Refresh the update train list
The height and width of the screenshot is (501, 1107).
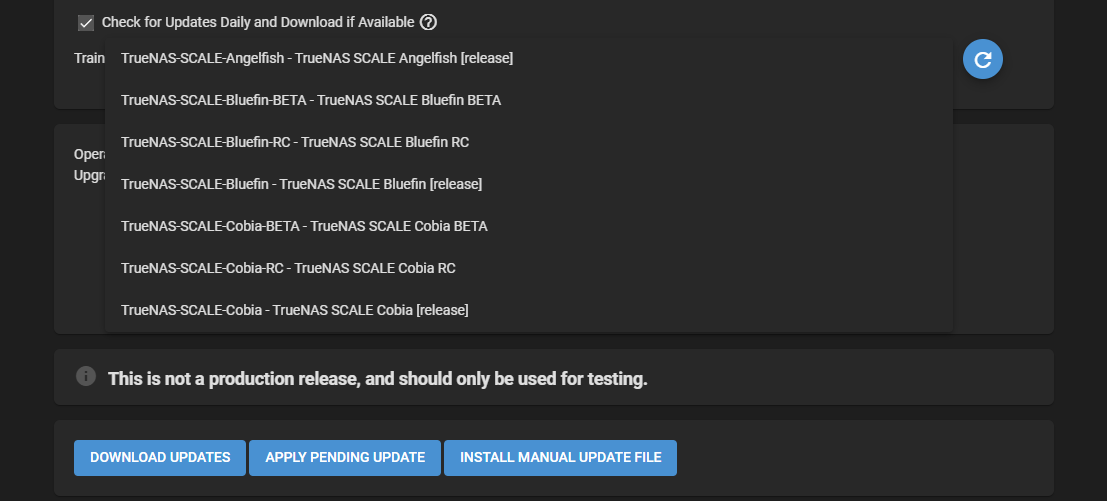click(983, 59)
